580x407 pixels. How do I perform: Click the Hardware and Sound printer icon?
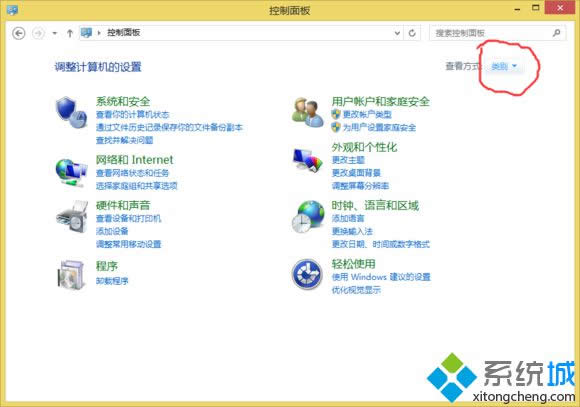[x=72, y=217]
